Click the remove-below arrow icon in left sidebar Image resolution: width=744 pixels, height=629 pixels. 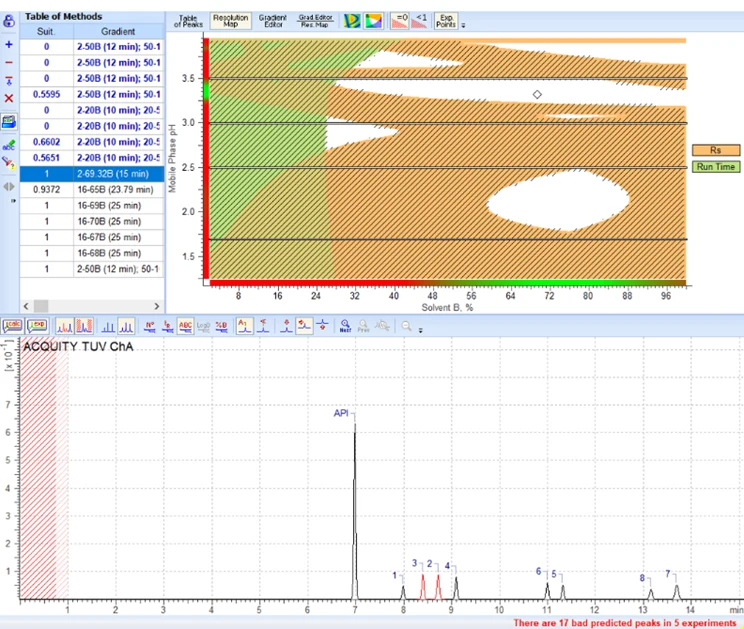[9, 81]
